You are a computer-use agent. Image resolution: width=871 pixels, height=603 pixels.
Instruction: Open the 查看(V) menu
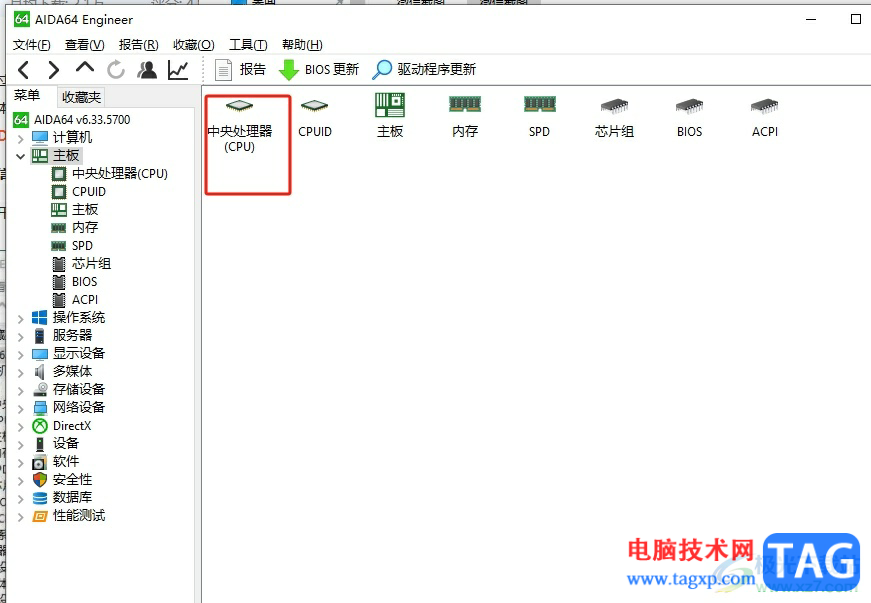click(x=84, y=45)
